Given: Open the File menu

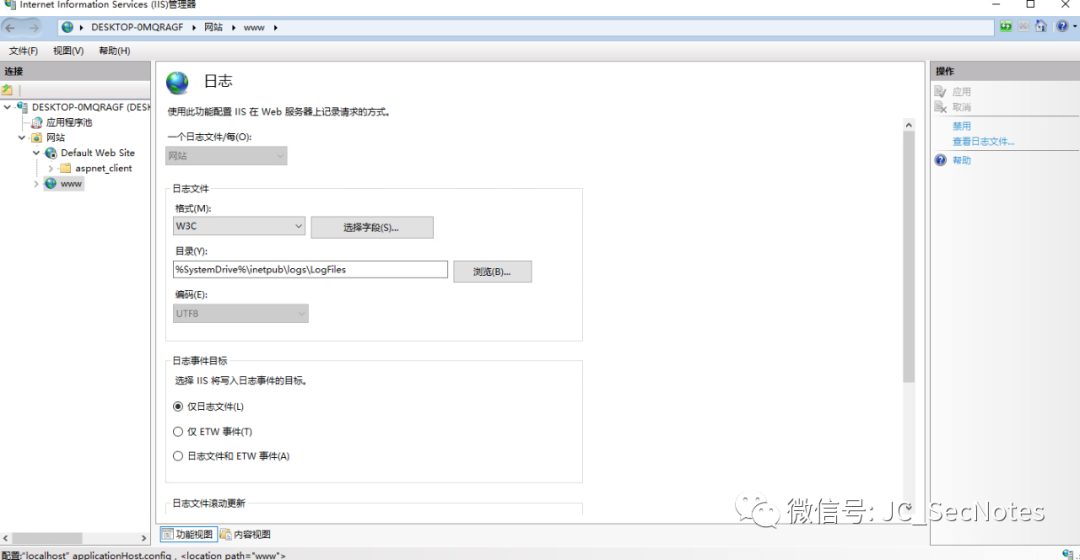Looking at the screenshot, I should (x=23, y=51).
